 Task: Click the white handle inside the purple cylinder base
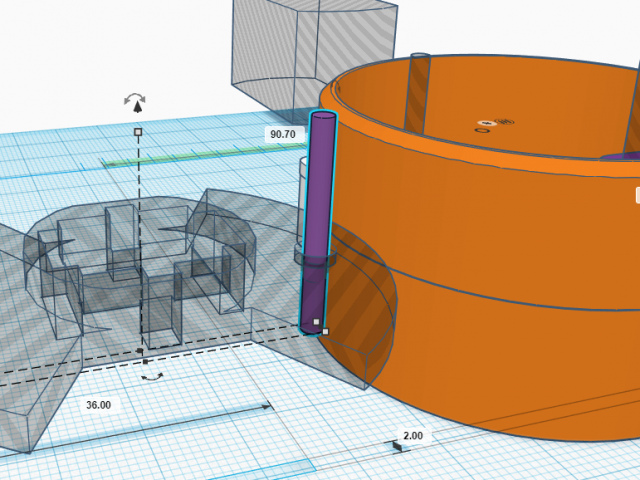(x=316, y=322)
